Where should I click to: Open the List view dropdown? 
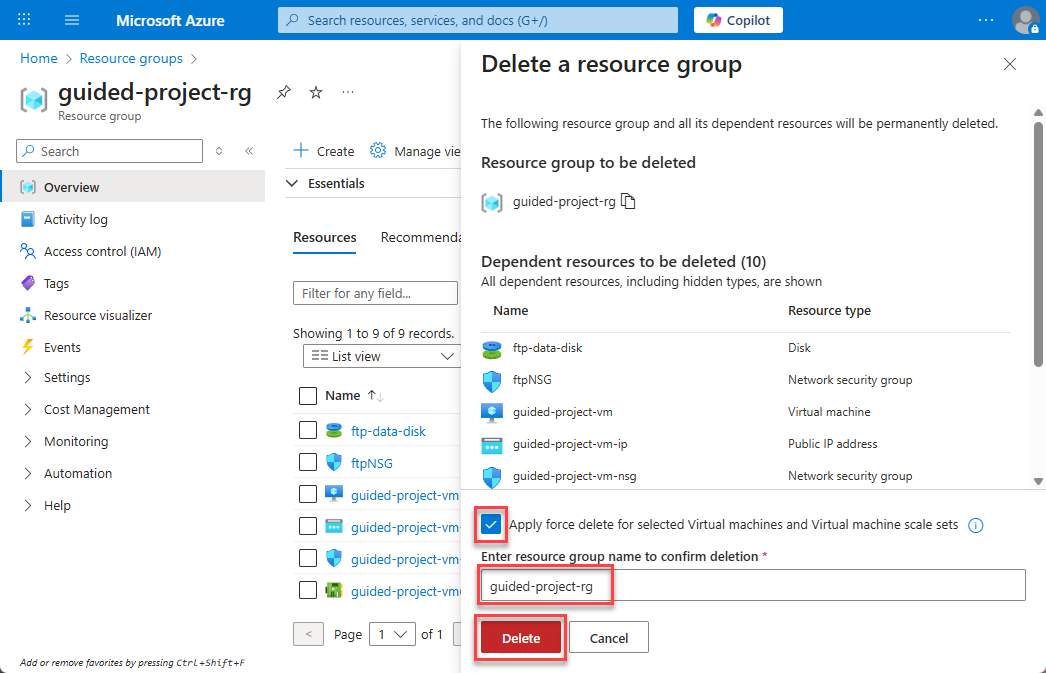(382, 356)
